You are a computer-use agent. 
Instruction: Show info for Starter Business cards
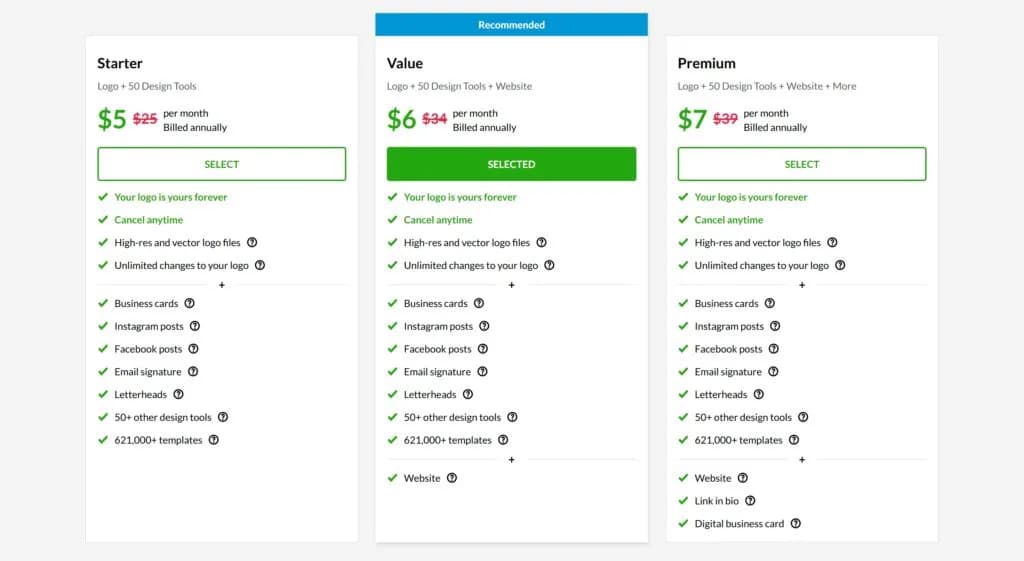coord(189,303)
